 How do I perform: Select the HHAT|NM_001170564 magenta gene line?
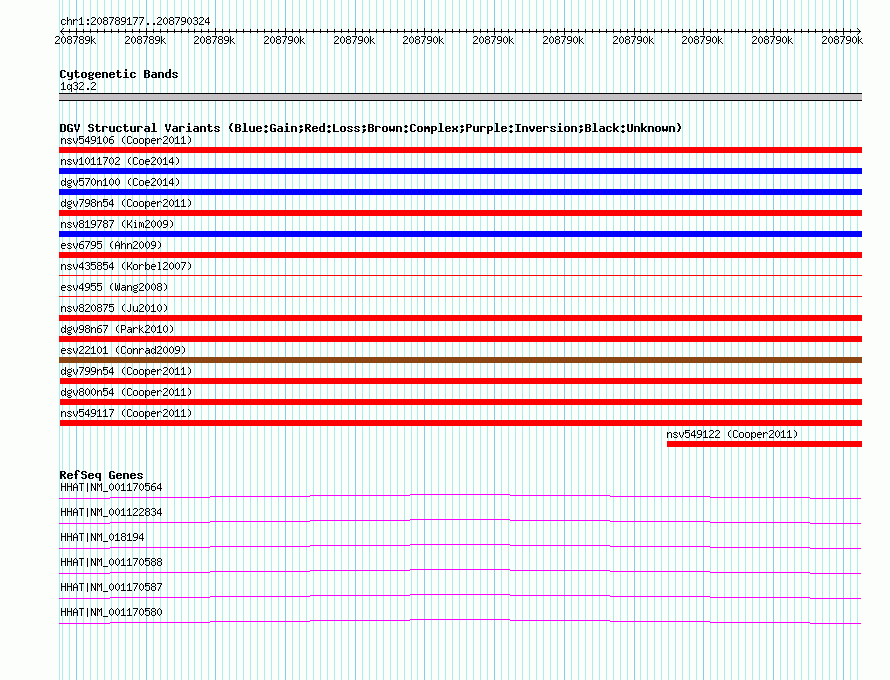click(460, 497)
